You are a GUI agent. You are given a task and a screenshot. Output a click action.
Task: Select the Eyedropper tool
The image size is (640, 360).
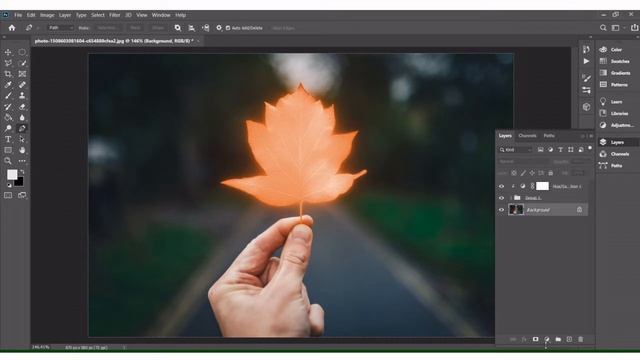pos(8,85)
